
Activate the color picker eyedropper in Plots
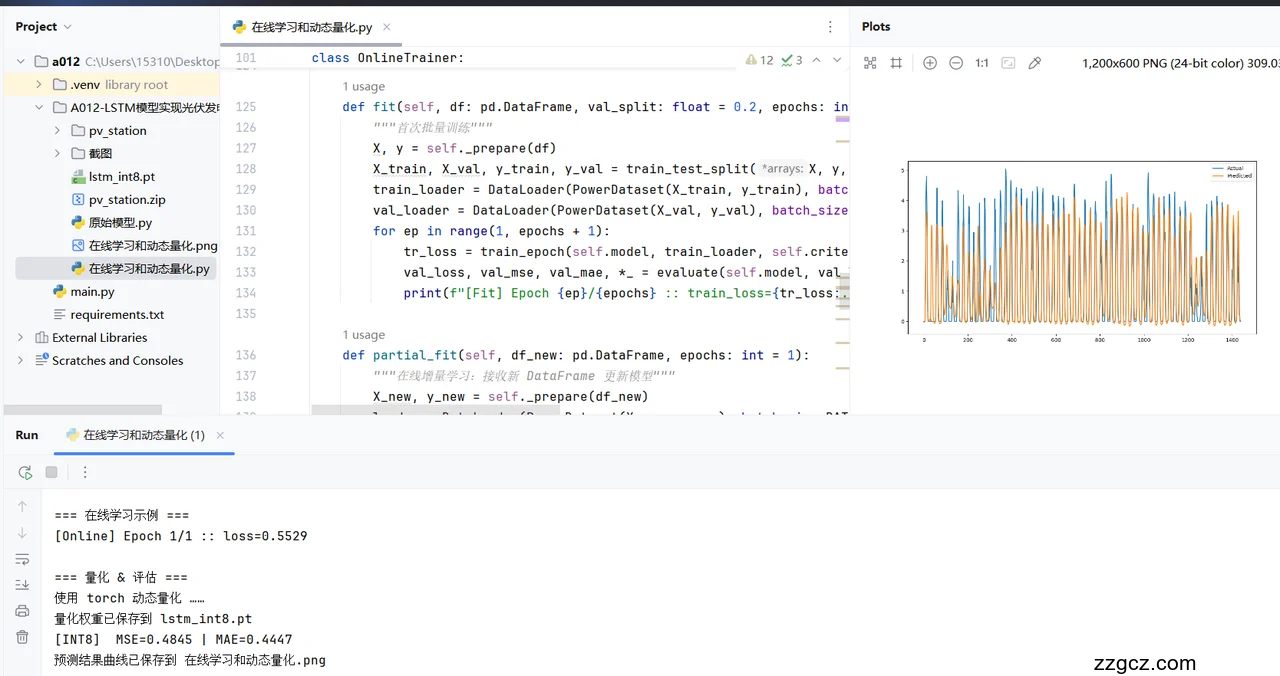pyautogui.click(x=1035, y=63)
